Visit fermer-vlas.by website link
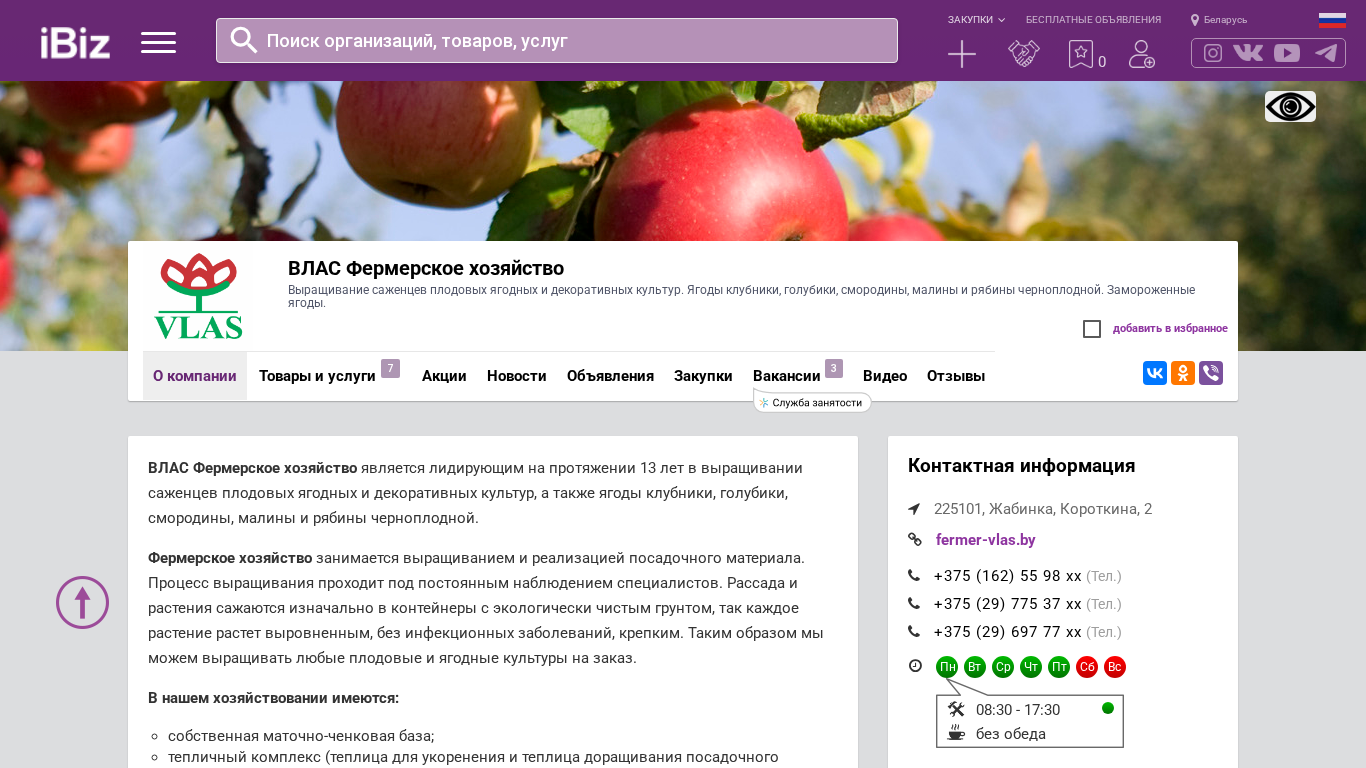1366x768 pixels. coord(986,540)
